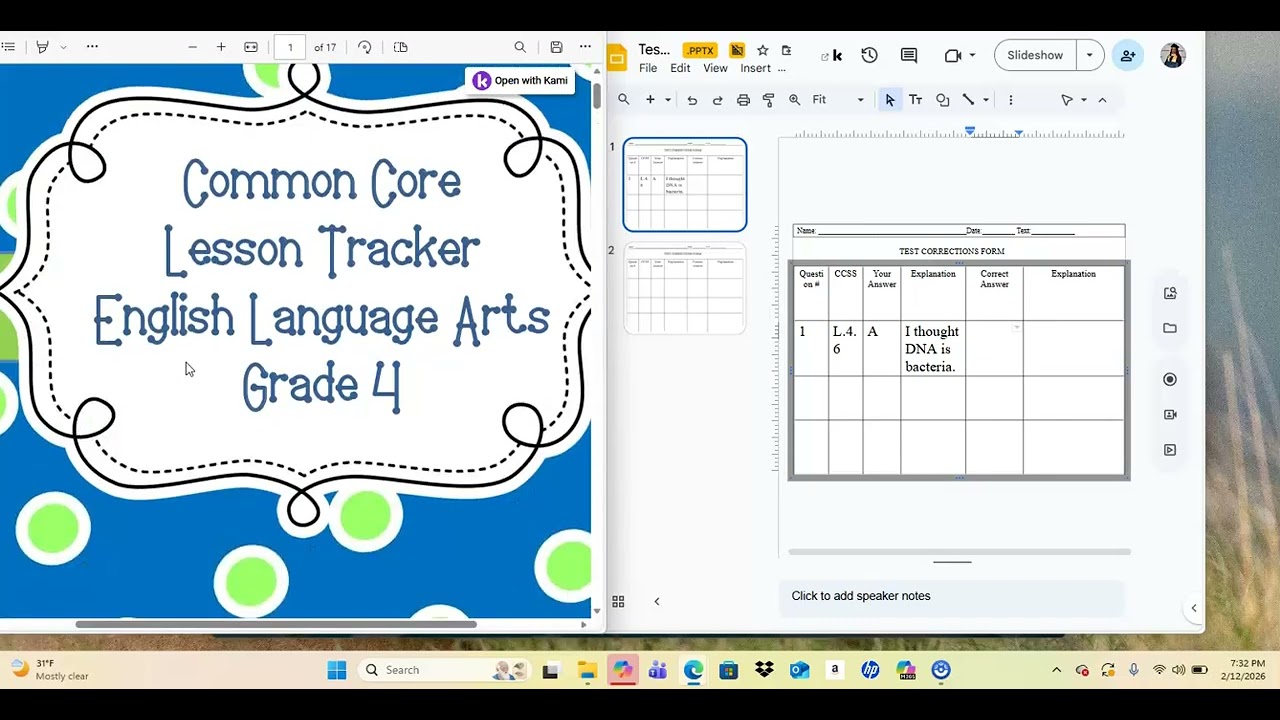
Task: Open the PDF viewer's rightmost more options menu
Action: [585, 47]
